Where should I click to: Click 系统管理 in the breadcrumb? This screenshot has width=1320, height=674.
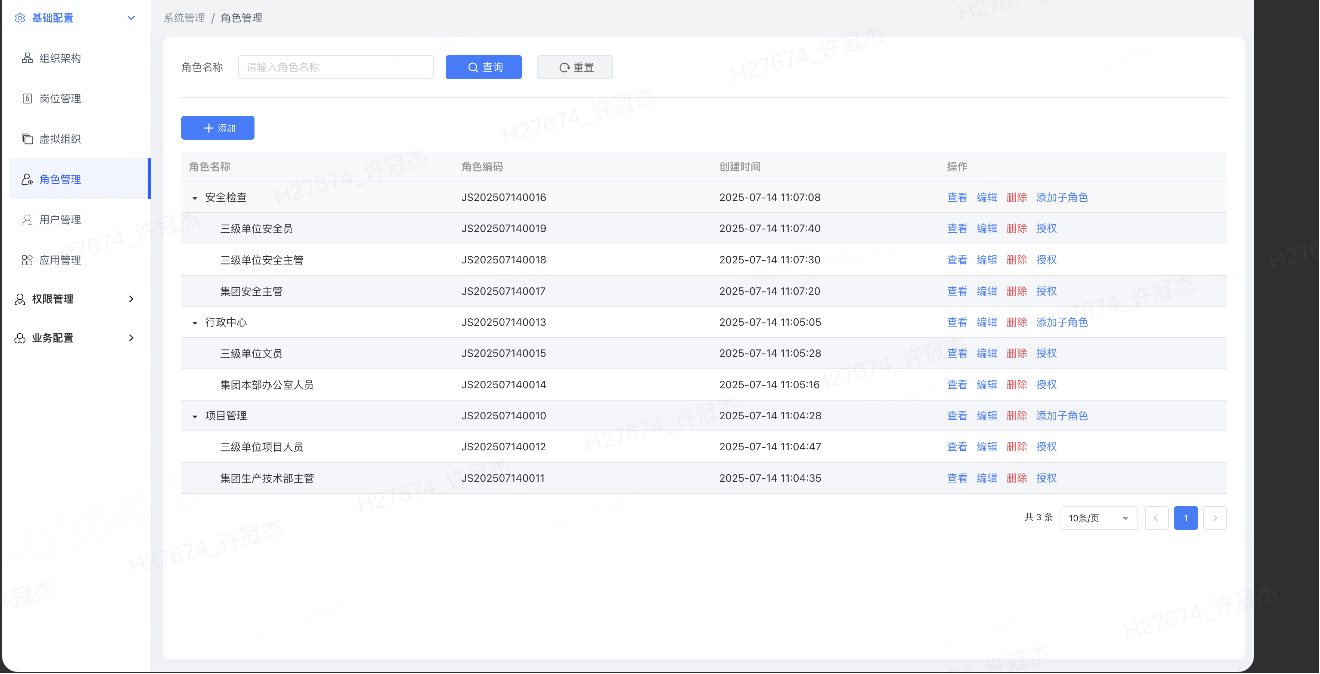184,18
